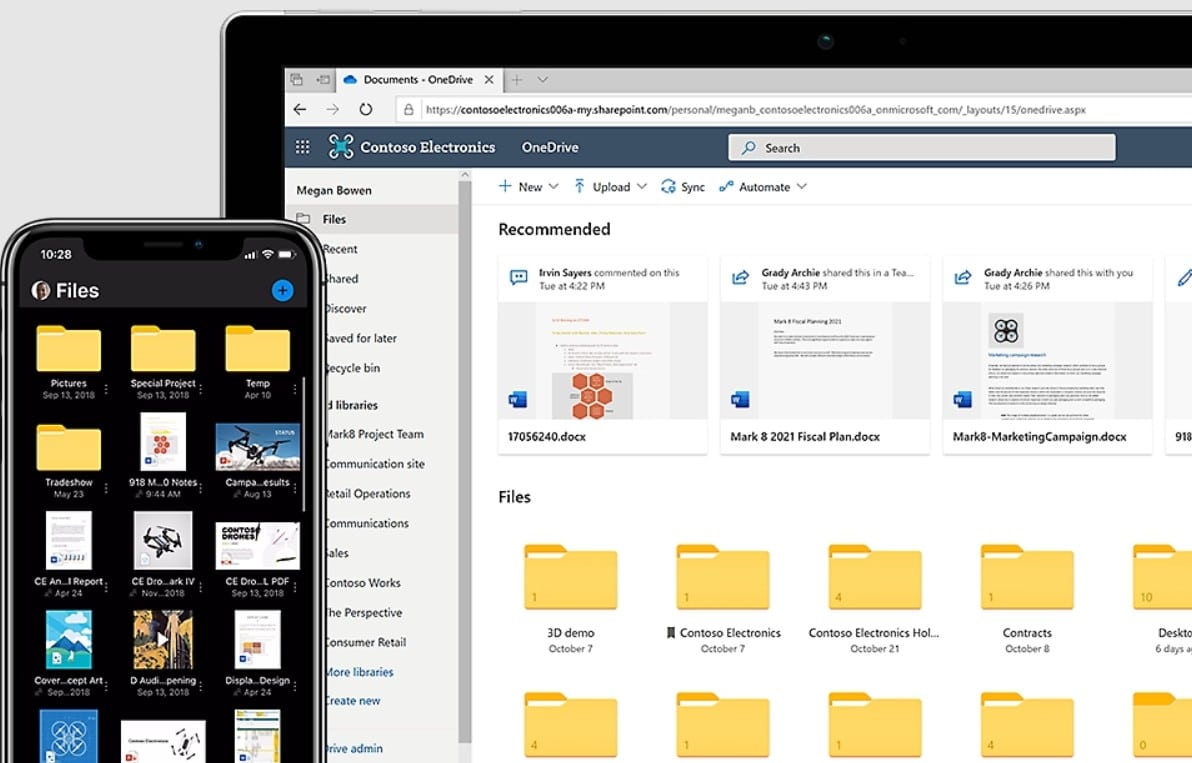Open the 918 M...0 Notes file on phone

[x=163, y=442]
